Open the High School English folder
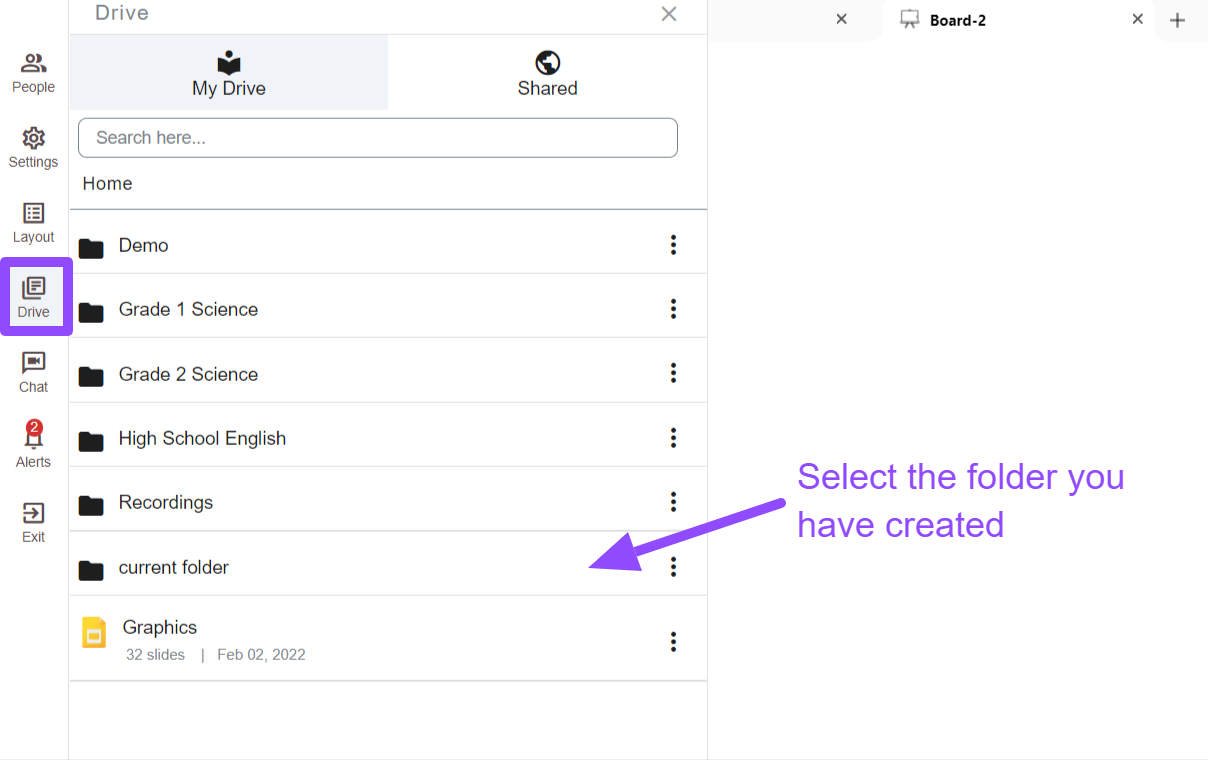 pos(388,438)
